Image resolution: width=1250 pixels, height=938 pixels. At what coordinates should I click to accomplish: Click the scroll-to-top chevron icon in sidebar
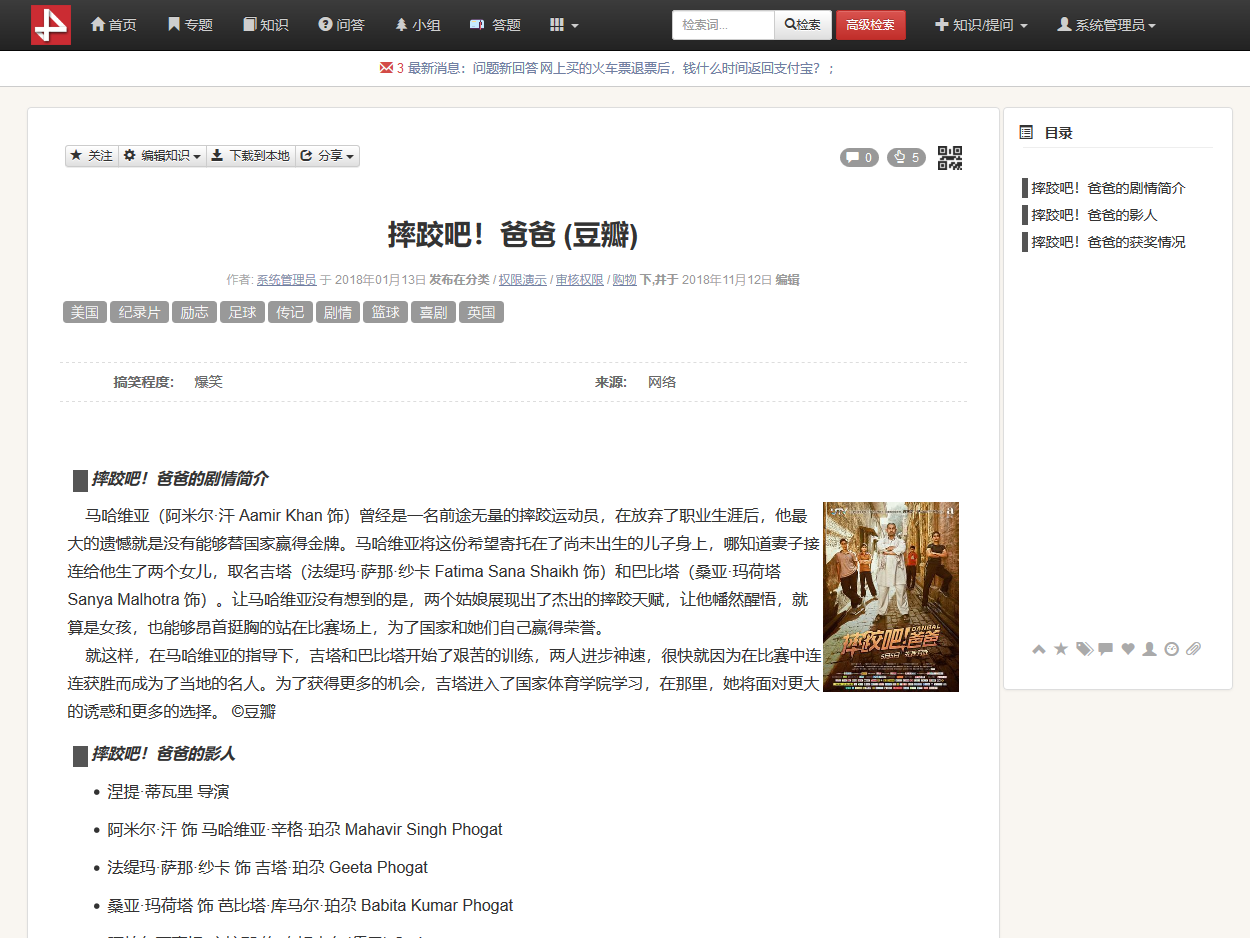tap(1039, 649)
